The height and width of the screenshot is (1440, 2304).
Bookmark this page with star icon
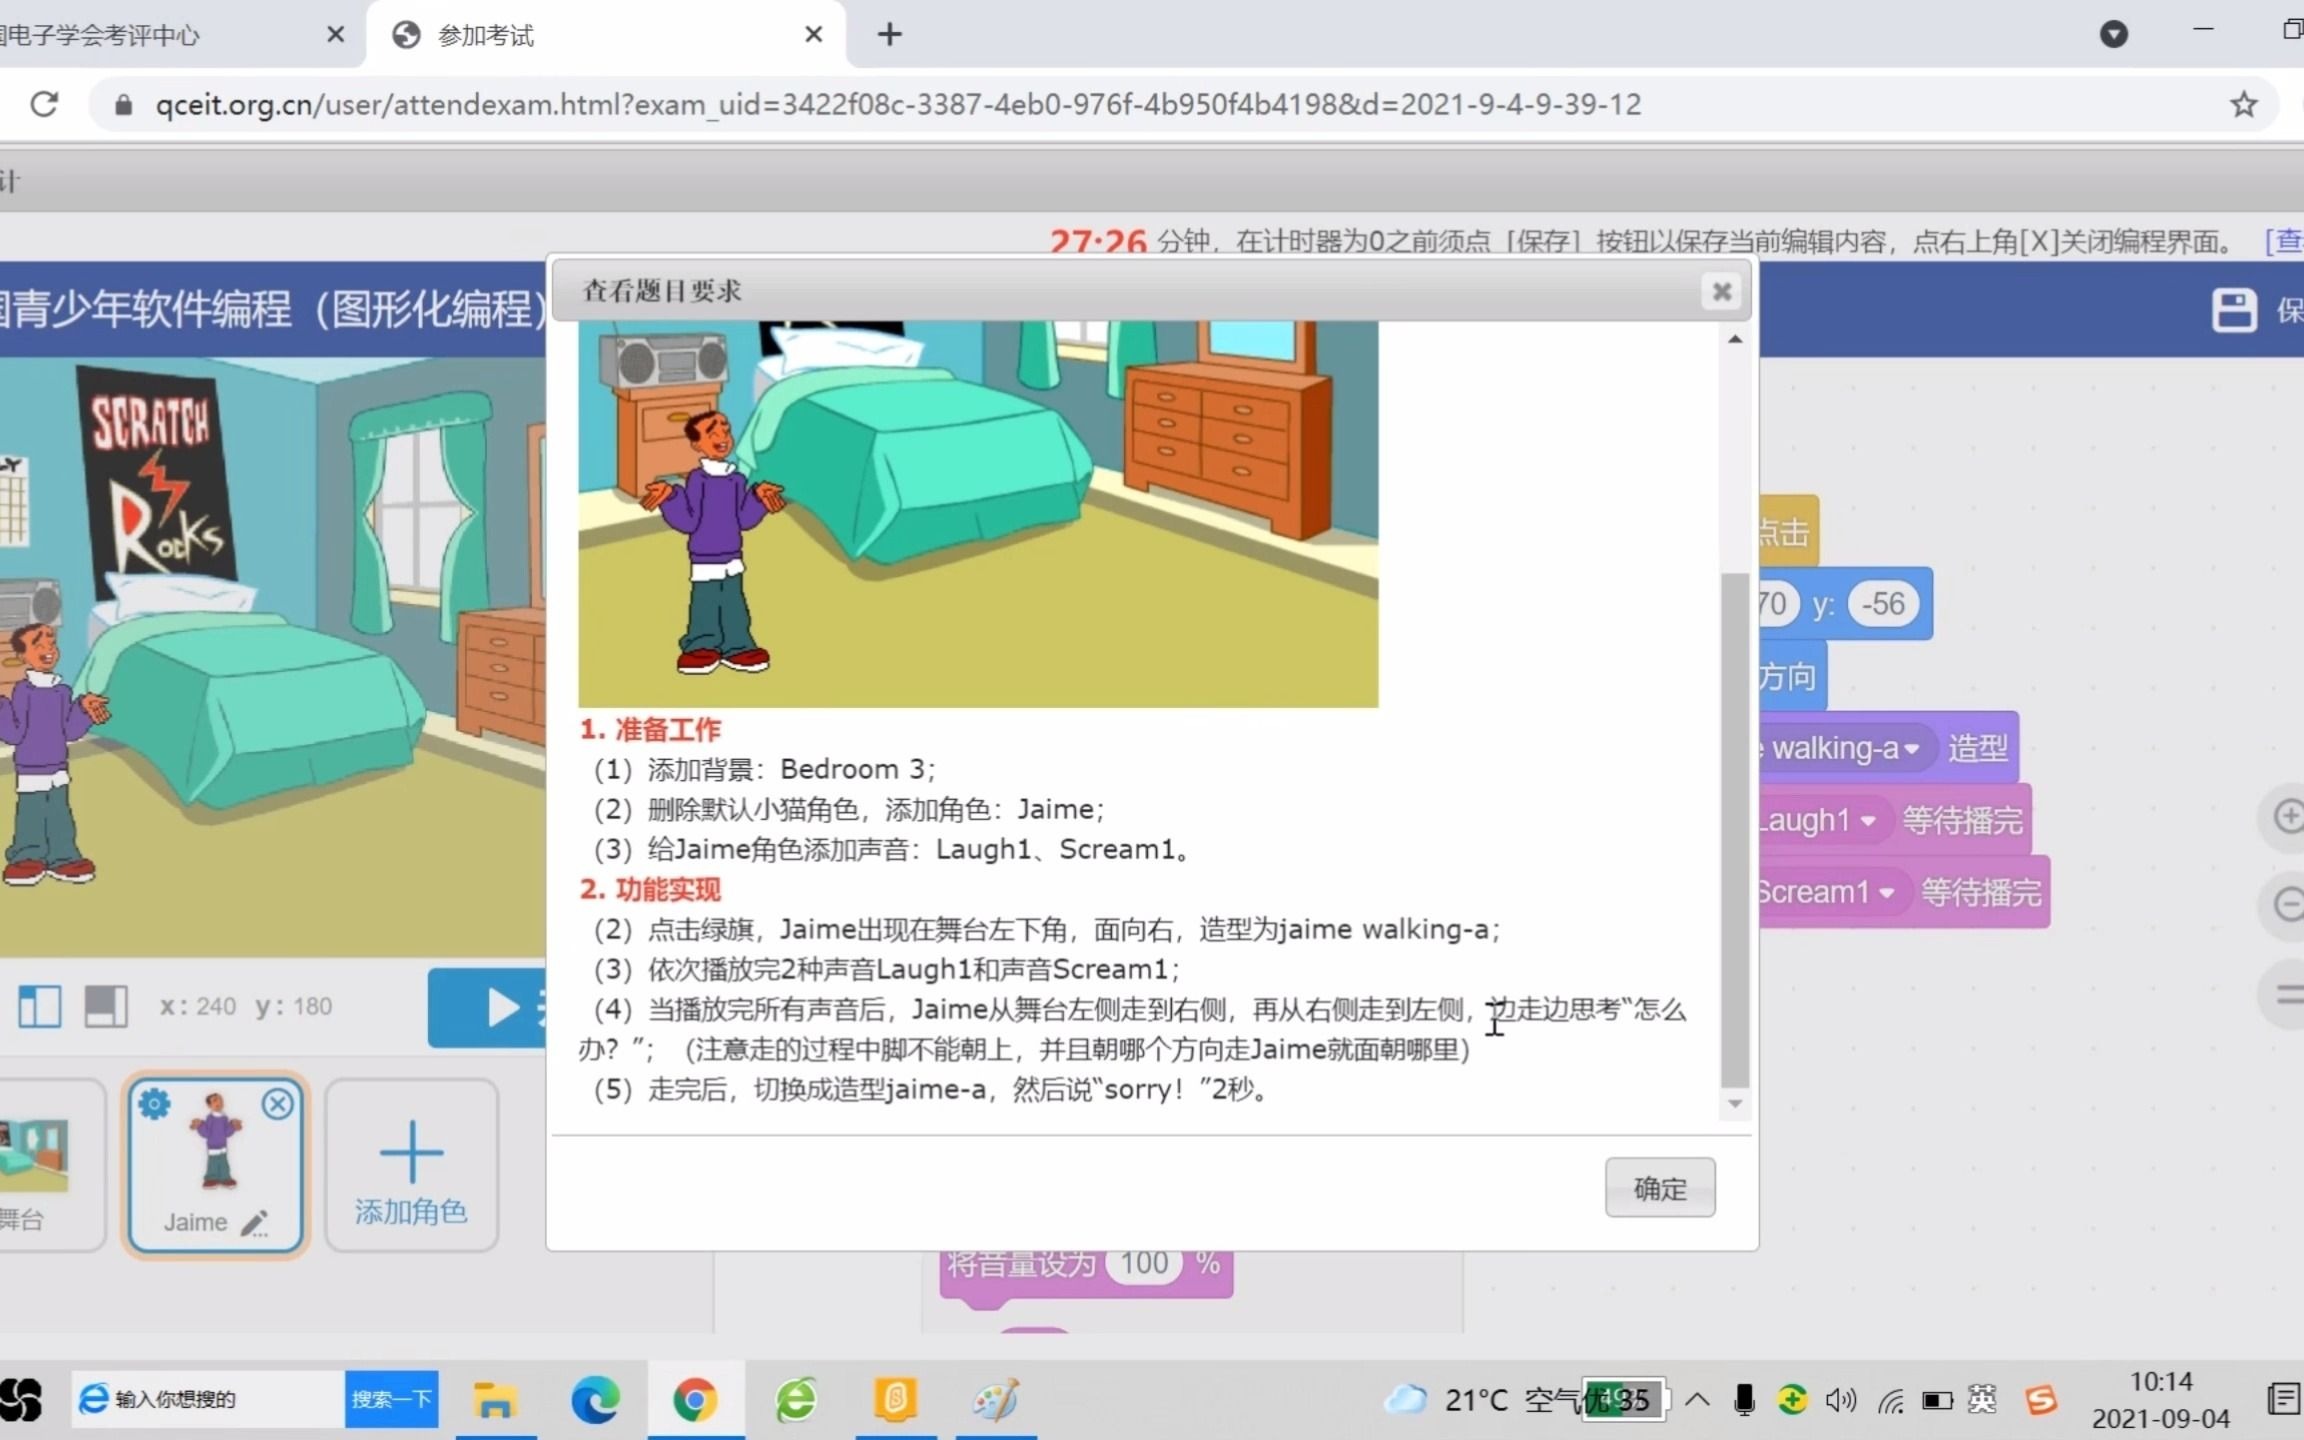(2243, 104)
